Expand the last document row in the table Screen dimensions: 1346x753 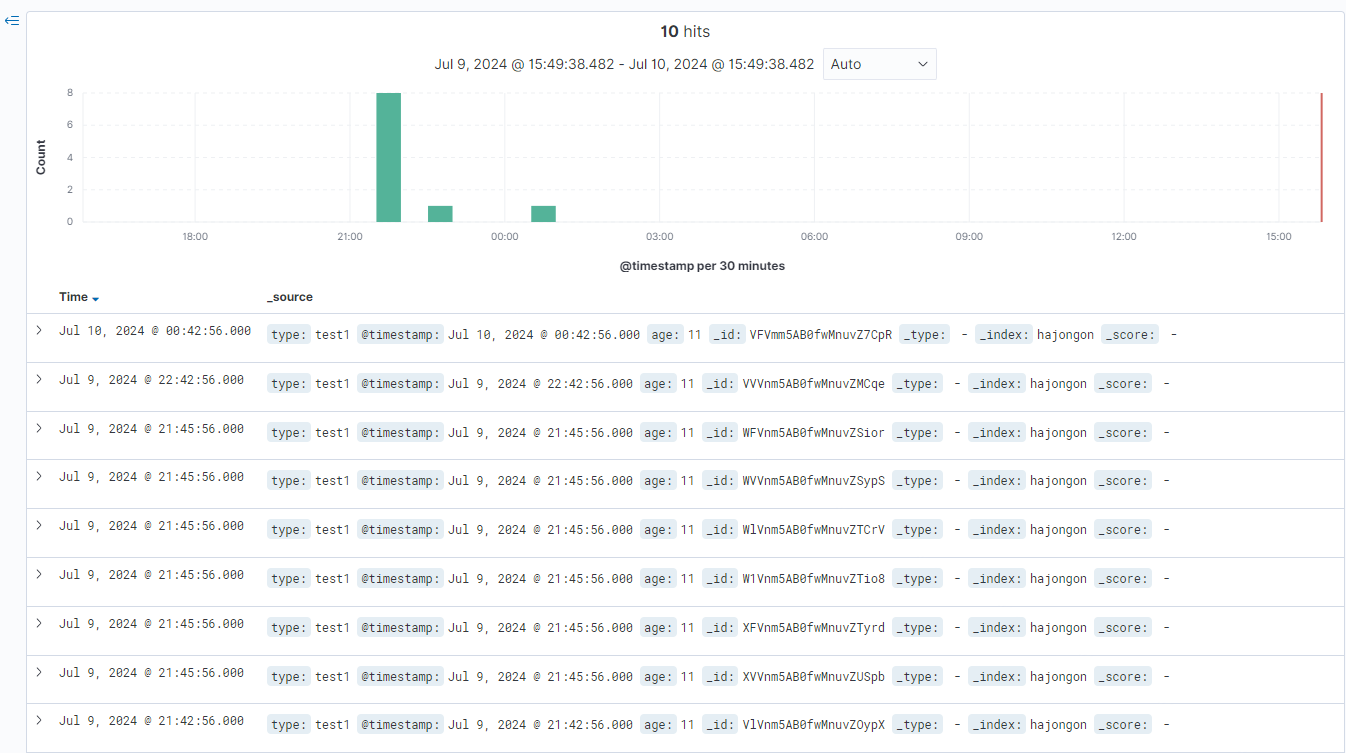[39, 720]
